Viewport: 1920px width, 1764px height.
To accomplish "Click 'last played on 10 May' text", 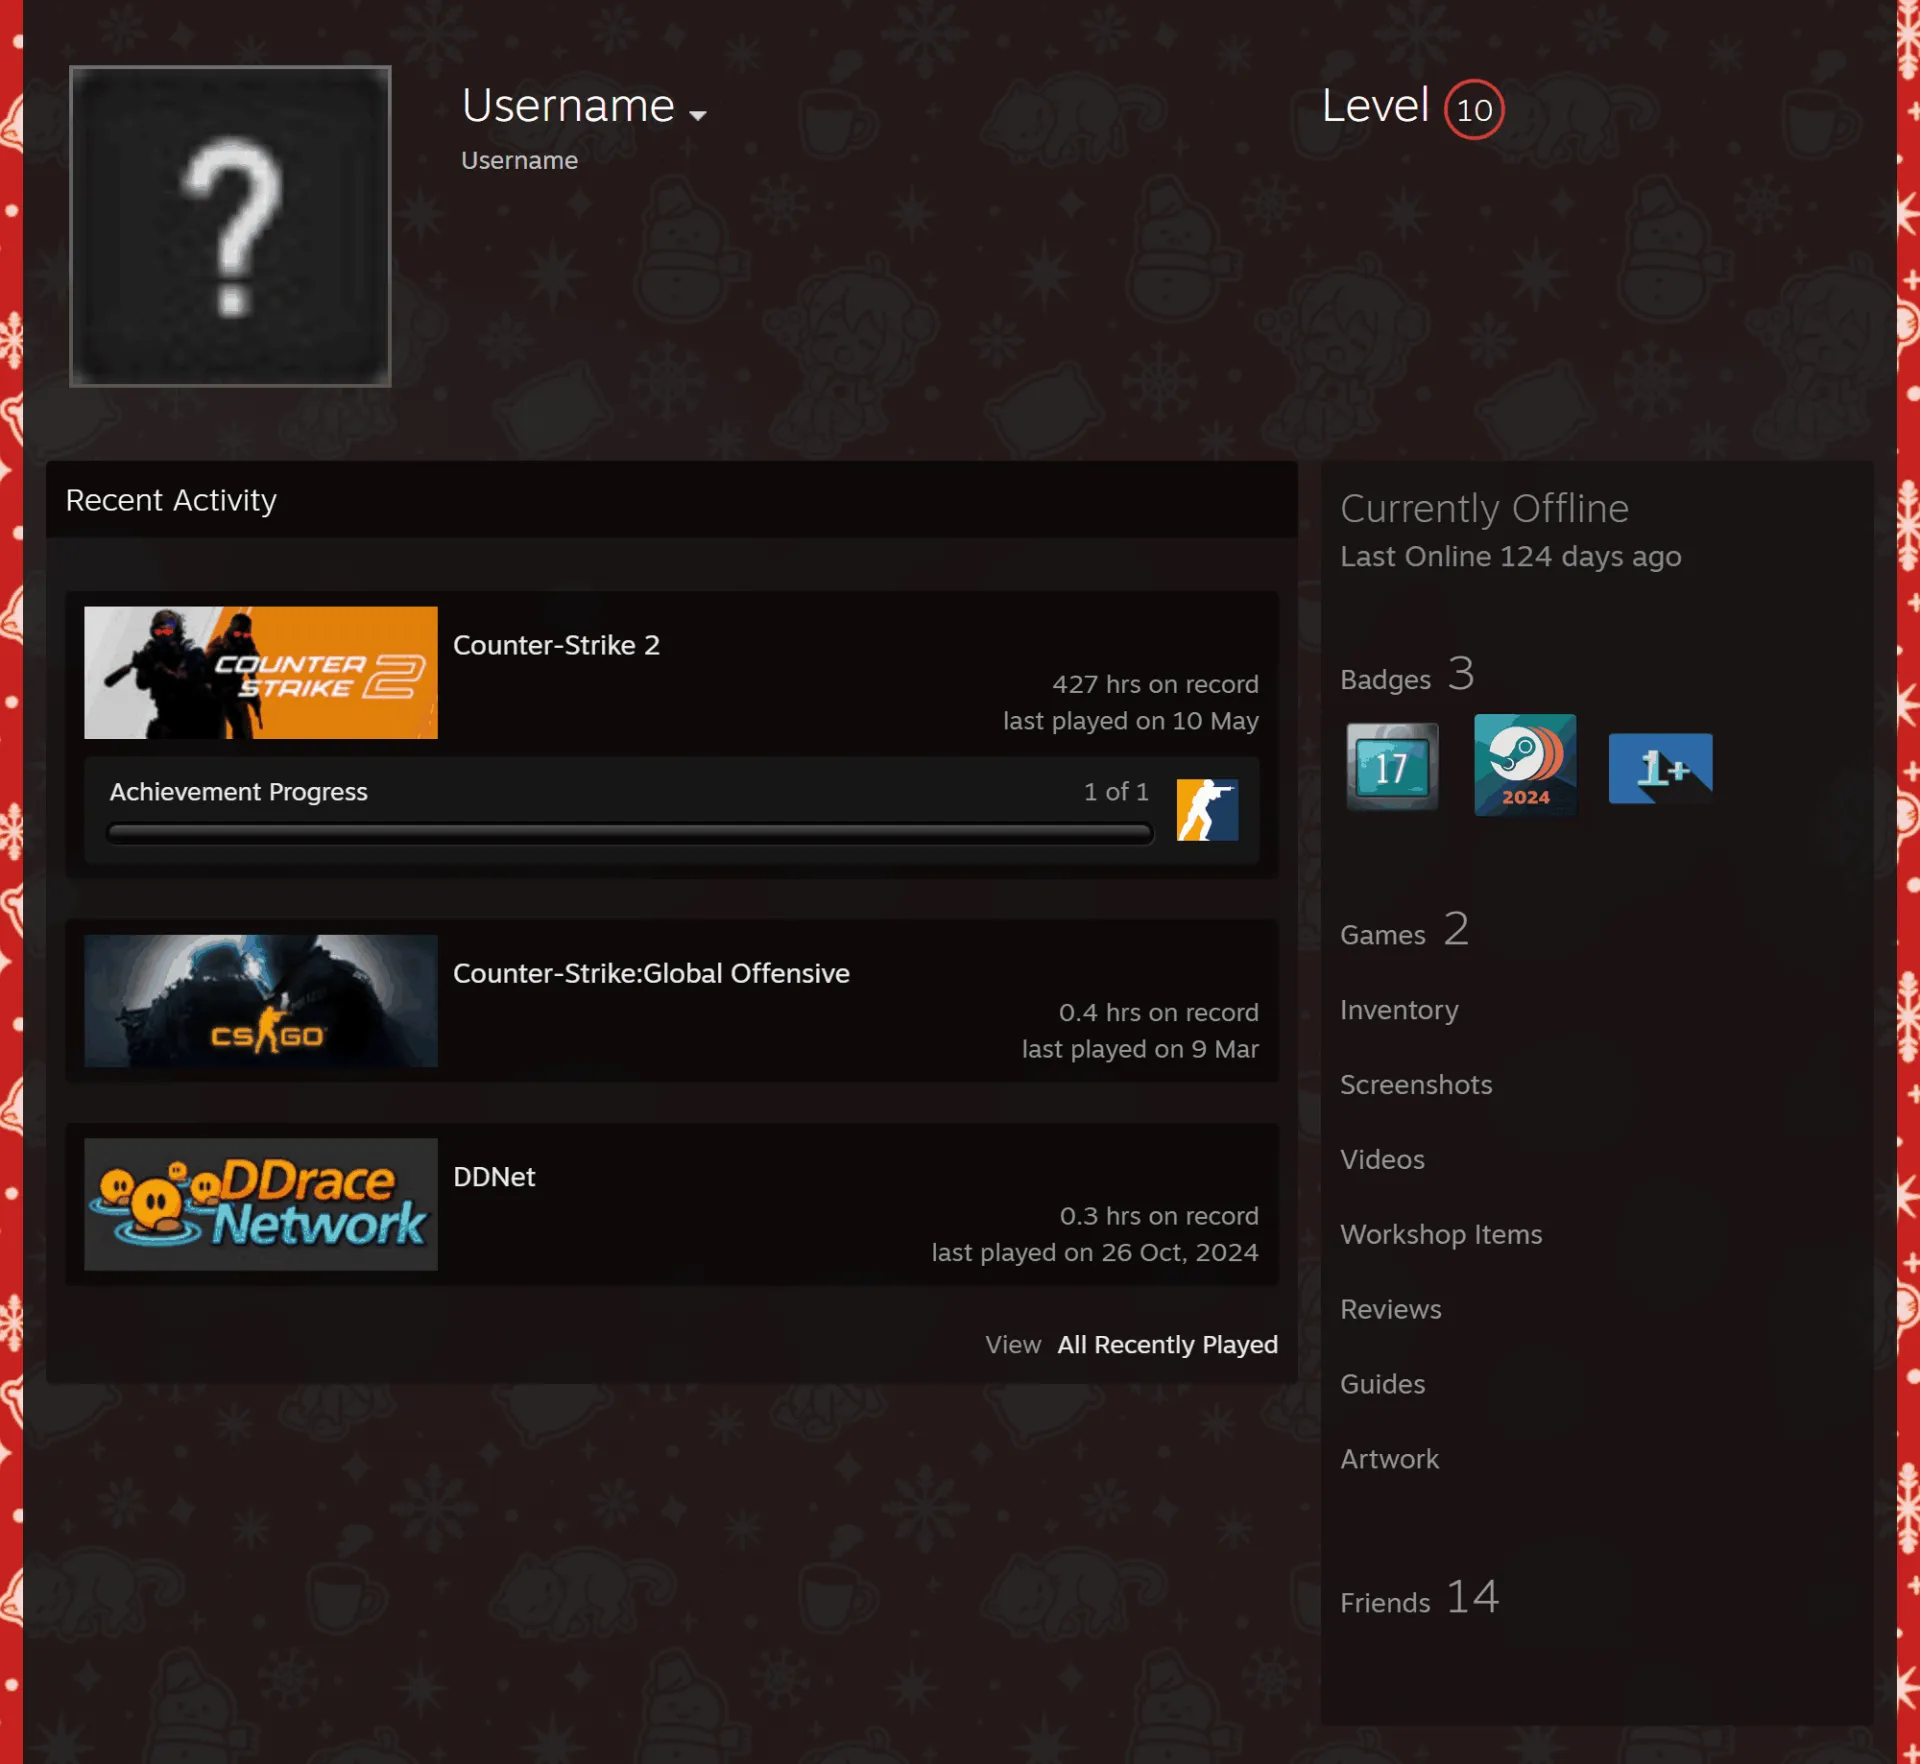I will tap(1130, 722).
